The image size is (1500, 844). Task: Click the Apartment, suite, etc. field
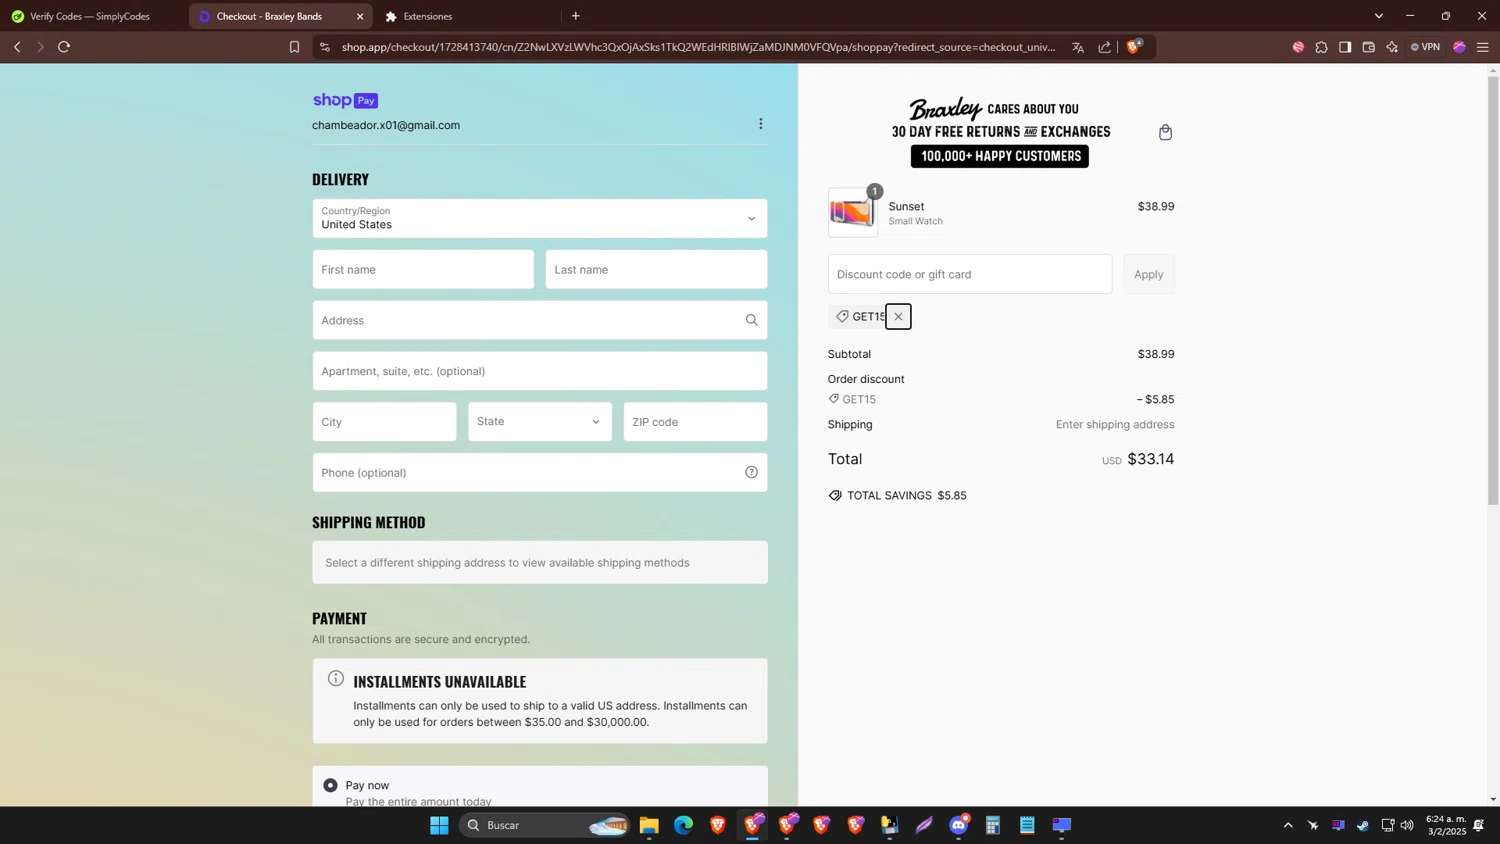(x=540, y=371)
